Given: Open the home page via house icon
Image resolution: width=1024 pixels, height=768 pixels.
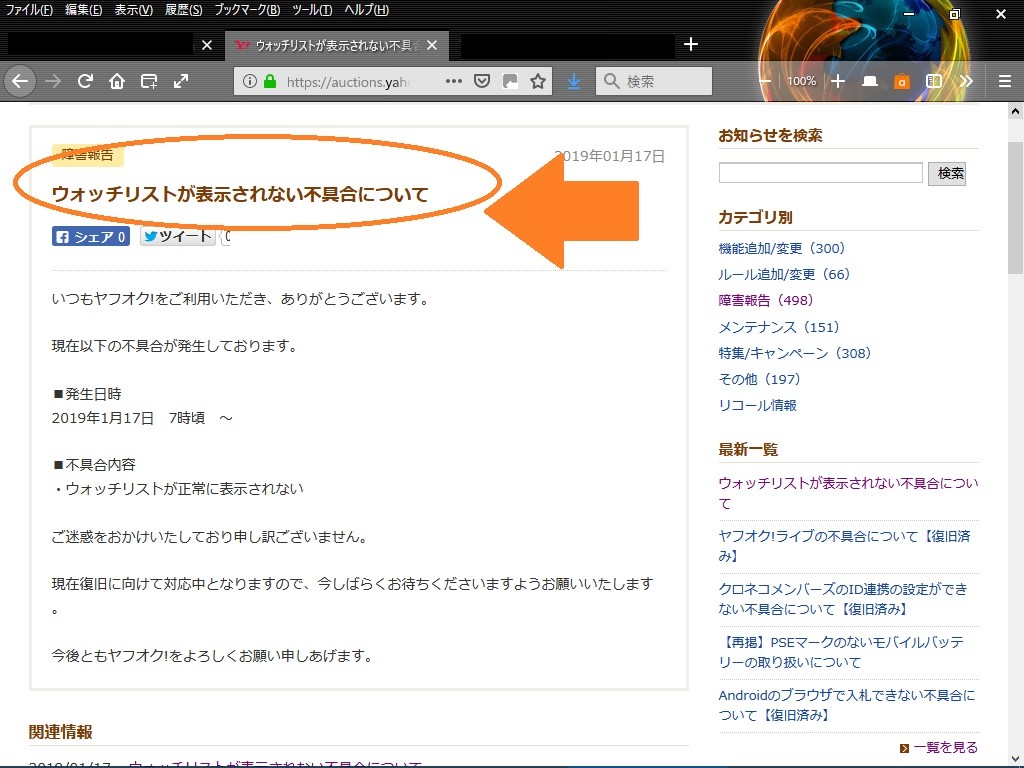Looking at the screenshot, I should pos(117,81).
